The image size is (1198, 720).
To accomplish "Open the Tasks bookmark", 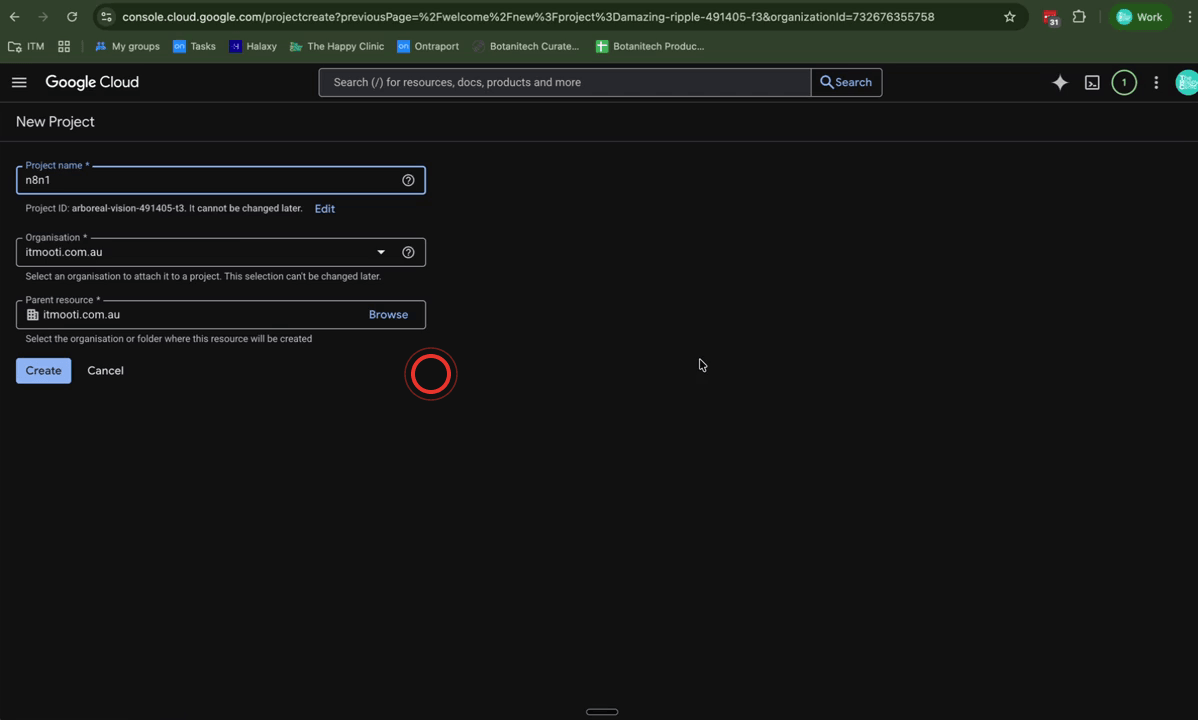I will point(194,46).
